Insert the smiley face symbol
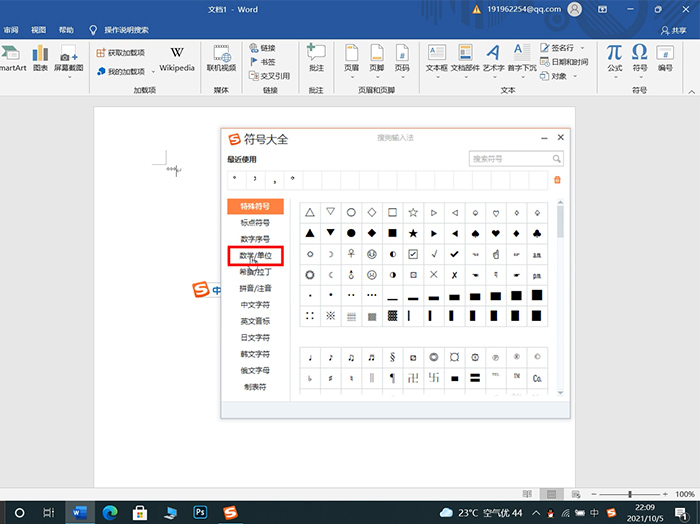The width and height of the screenshot is (700, 524). [371, 254]
